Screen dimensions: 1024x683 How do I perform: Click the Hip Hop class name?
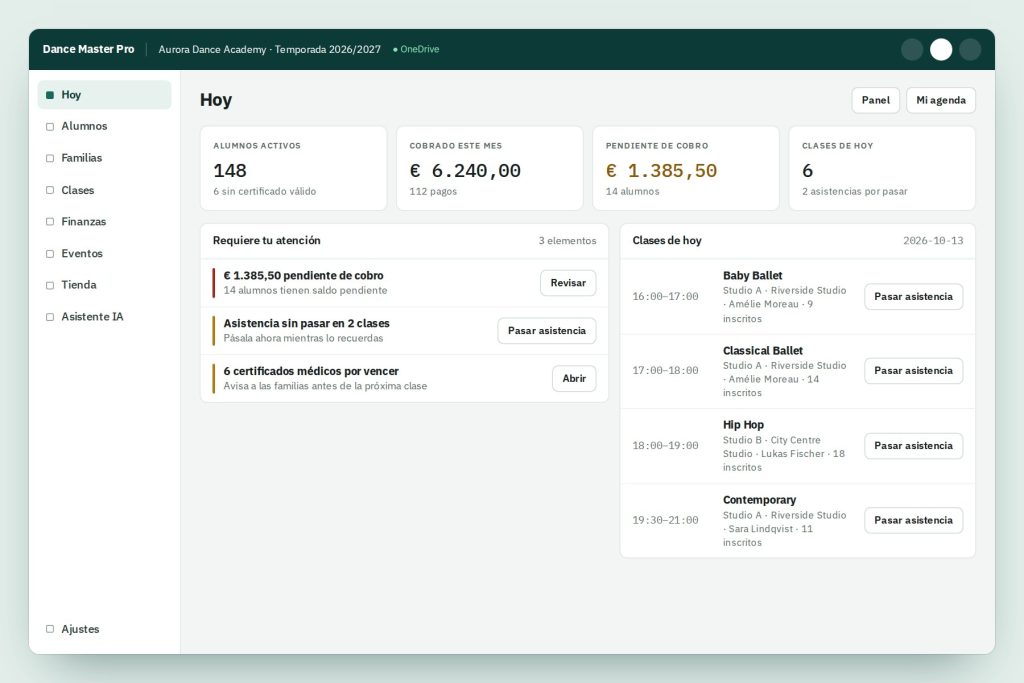coord(743,424)
